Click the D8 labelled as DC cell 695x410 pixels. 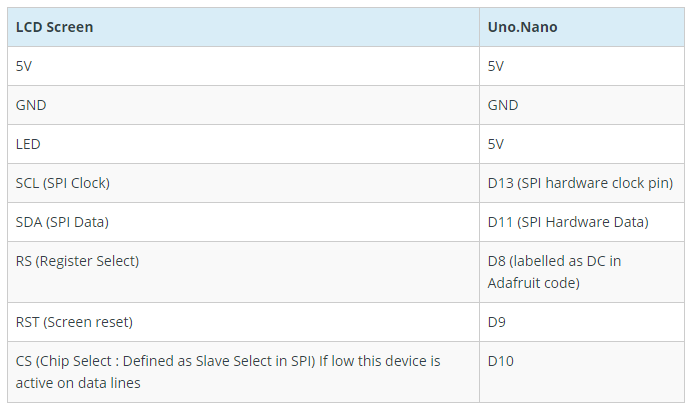(582, 272)
